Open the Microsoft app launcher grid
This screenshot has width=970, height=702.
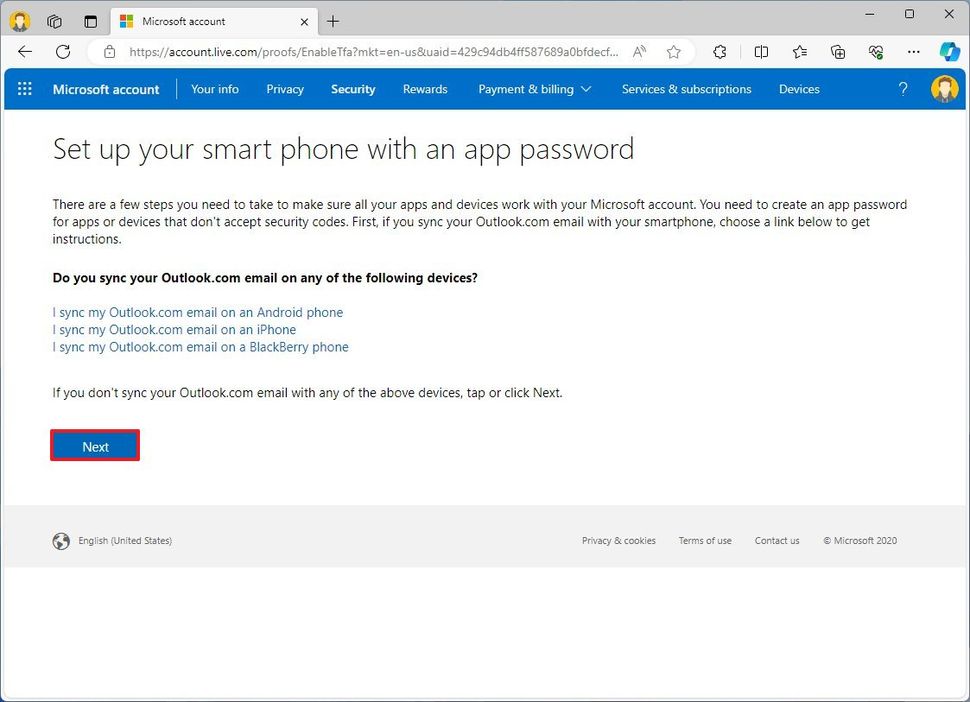pos(24,89)
